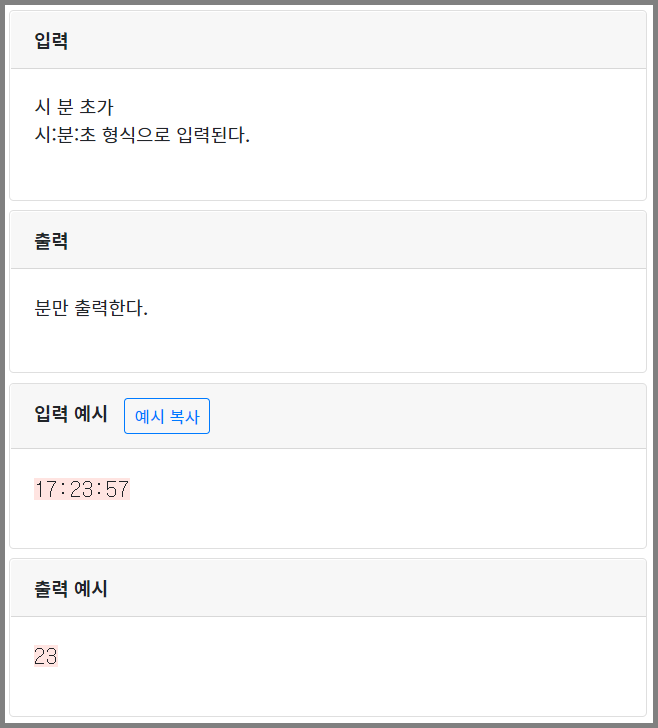658x728 pixels.
Task: Select the sample input 17:23:57
Action: pos(82,489)
